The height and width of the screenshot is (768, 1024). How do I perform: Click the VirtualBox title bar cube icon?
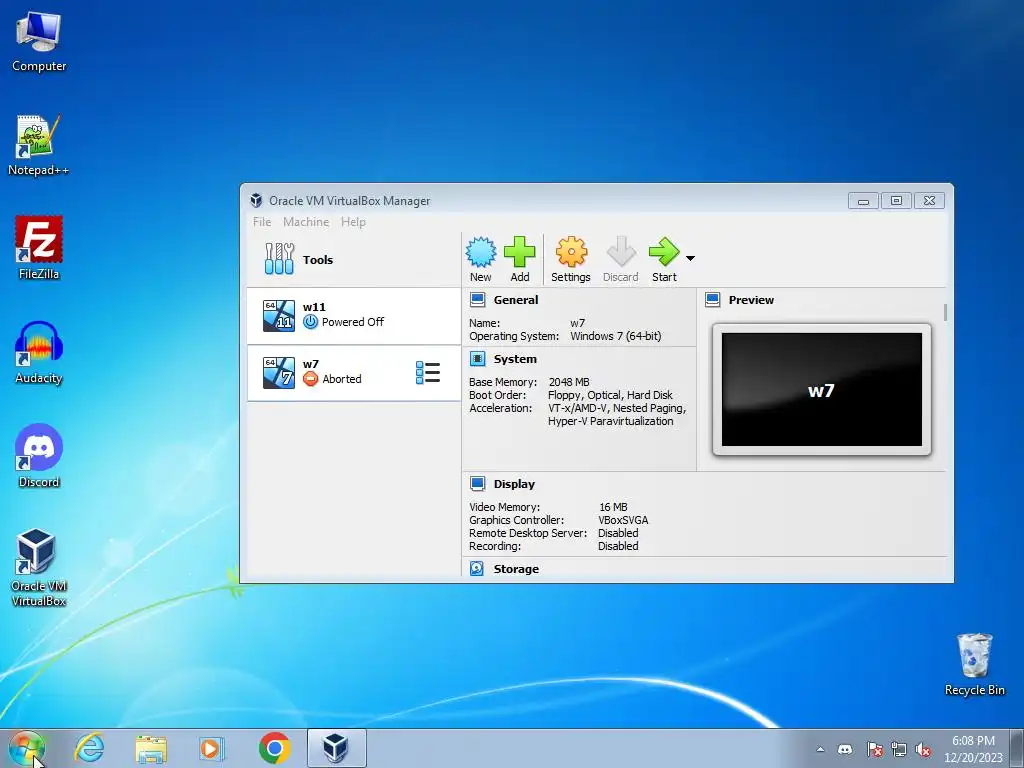pos(256,200)
